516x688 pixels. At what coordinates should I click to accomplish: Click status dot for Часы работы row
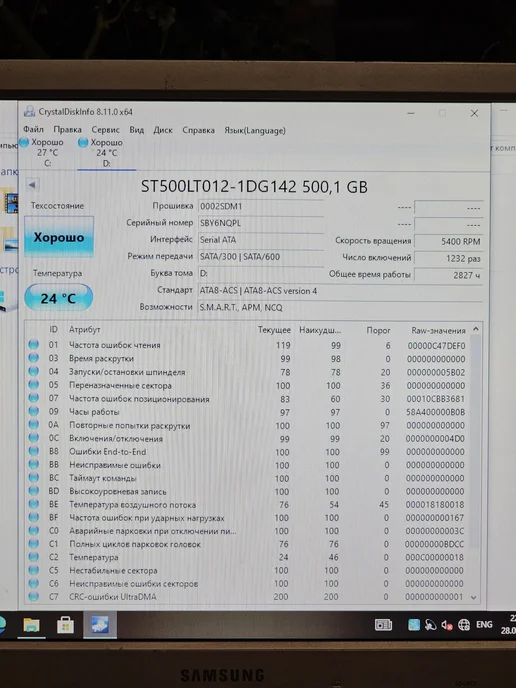[33, 411]
